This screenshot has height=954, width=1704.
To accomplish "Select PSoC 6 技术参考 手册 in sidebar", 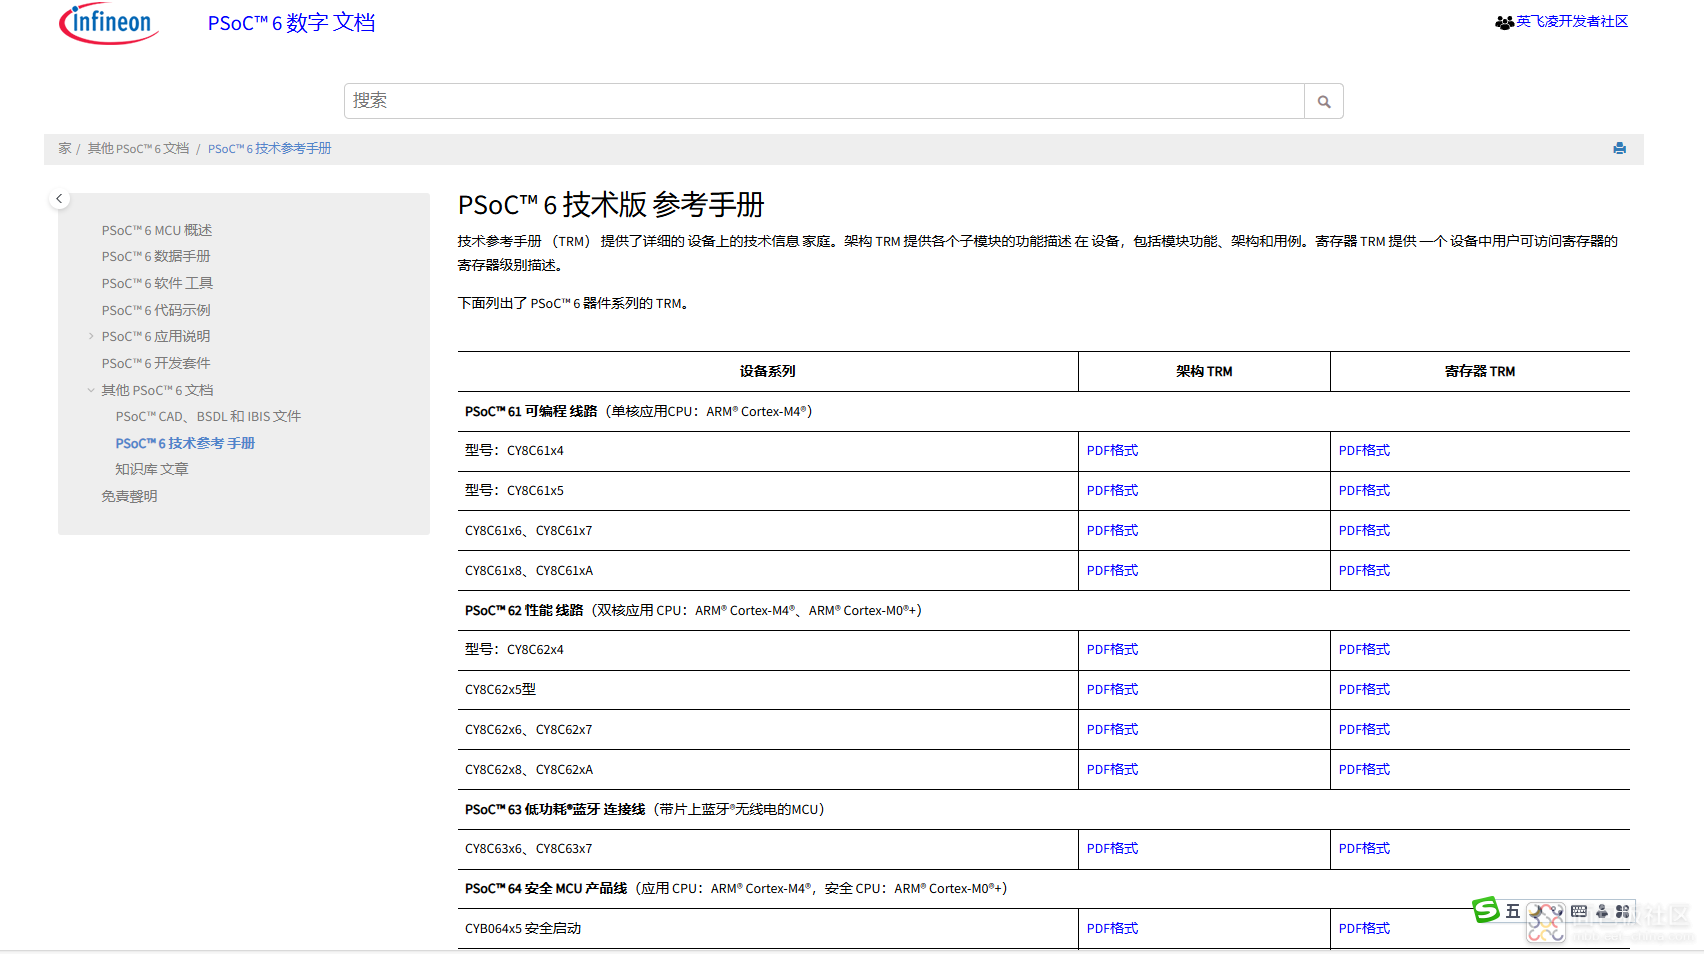I will 185,443.
